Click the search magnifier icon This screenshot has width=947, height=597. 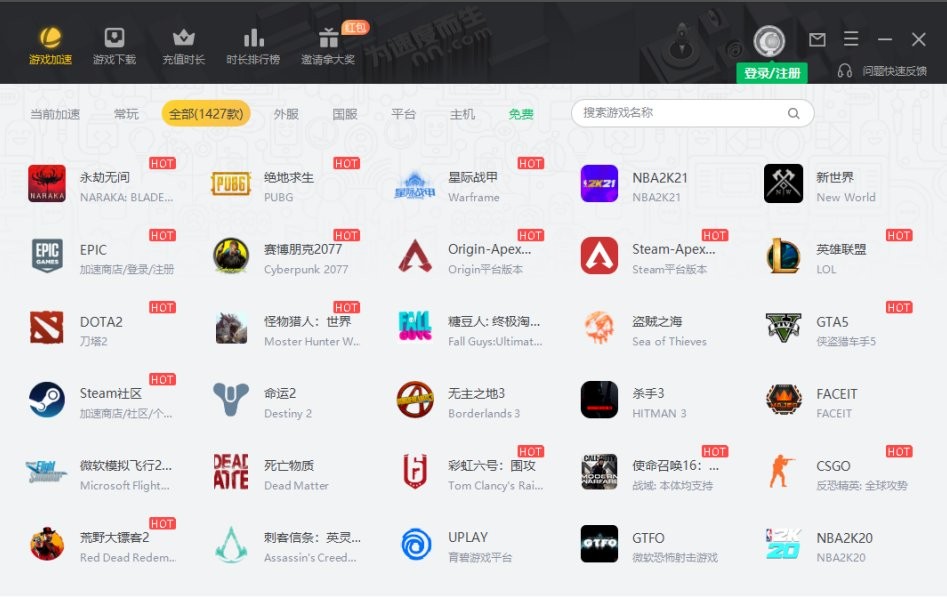point(793,114)
